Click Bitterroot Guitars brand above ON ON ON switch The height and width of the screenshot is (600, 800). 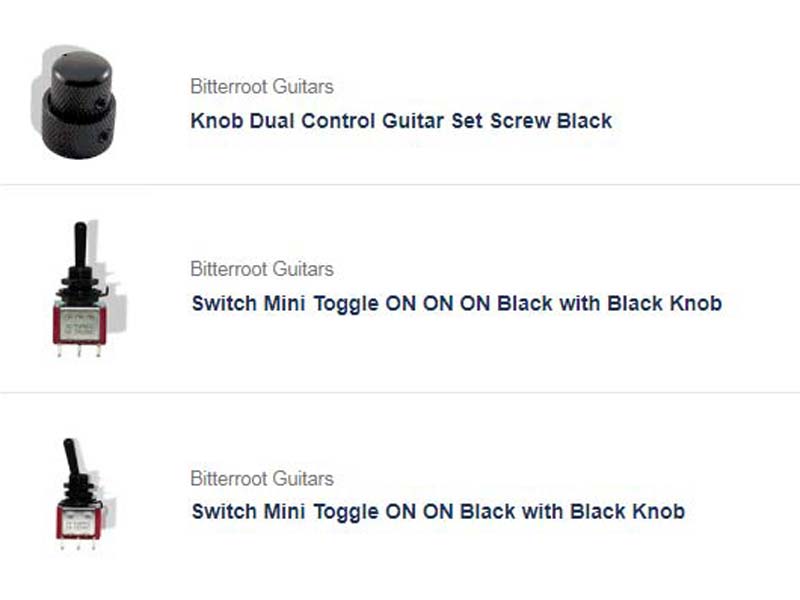click(x=262, y=269)
